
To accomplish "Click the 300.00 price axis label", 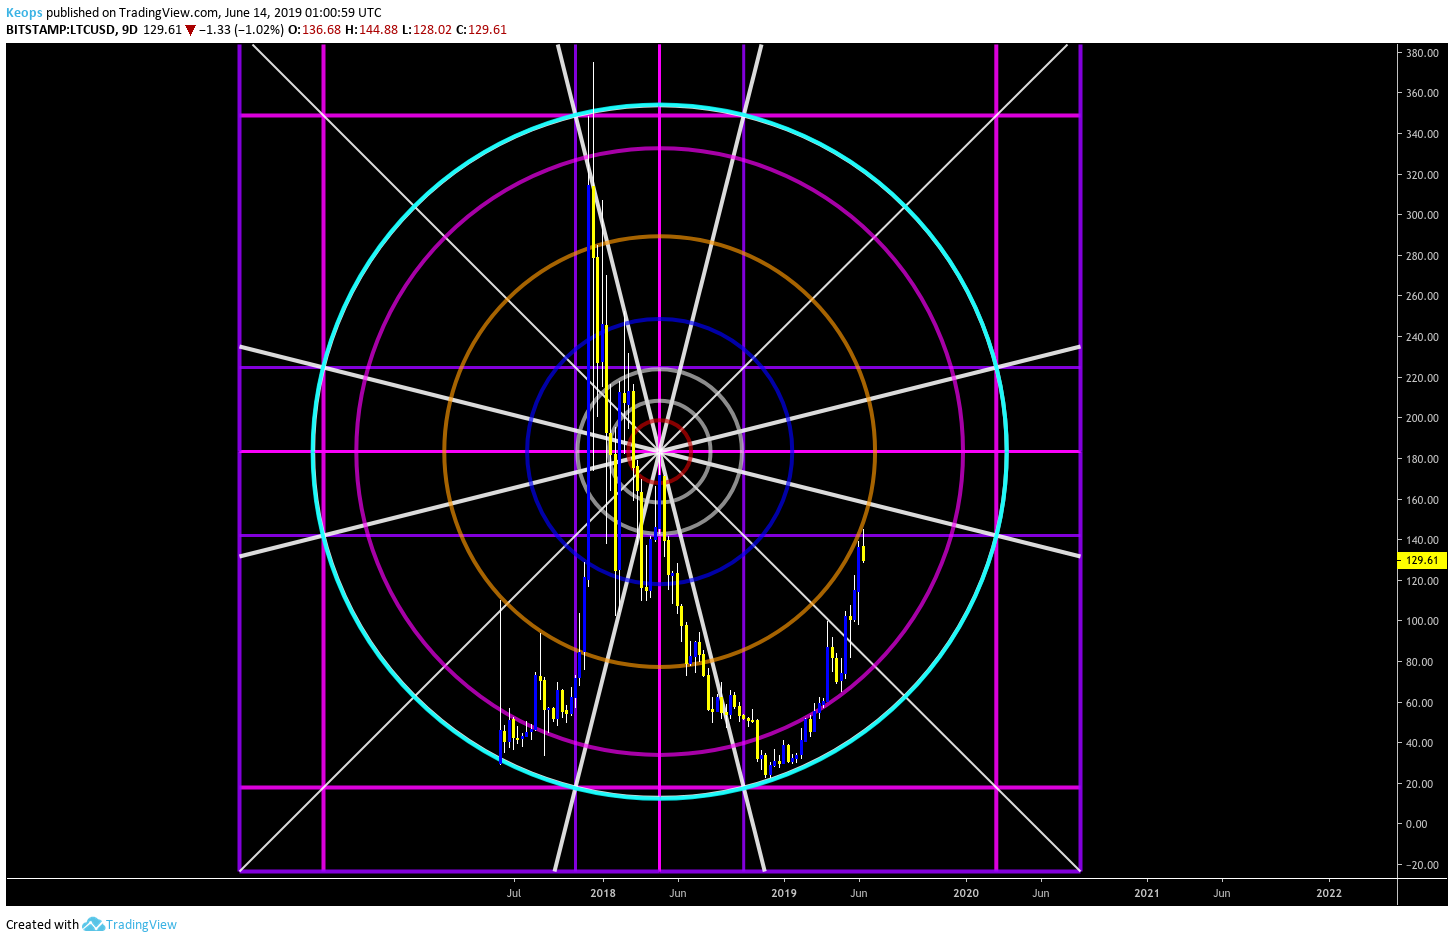I will pyautogui.click(x=1422, y=215).
